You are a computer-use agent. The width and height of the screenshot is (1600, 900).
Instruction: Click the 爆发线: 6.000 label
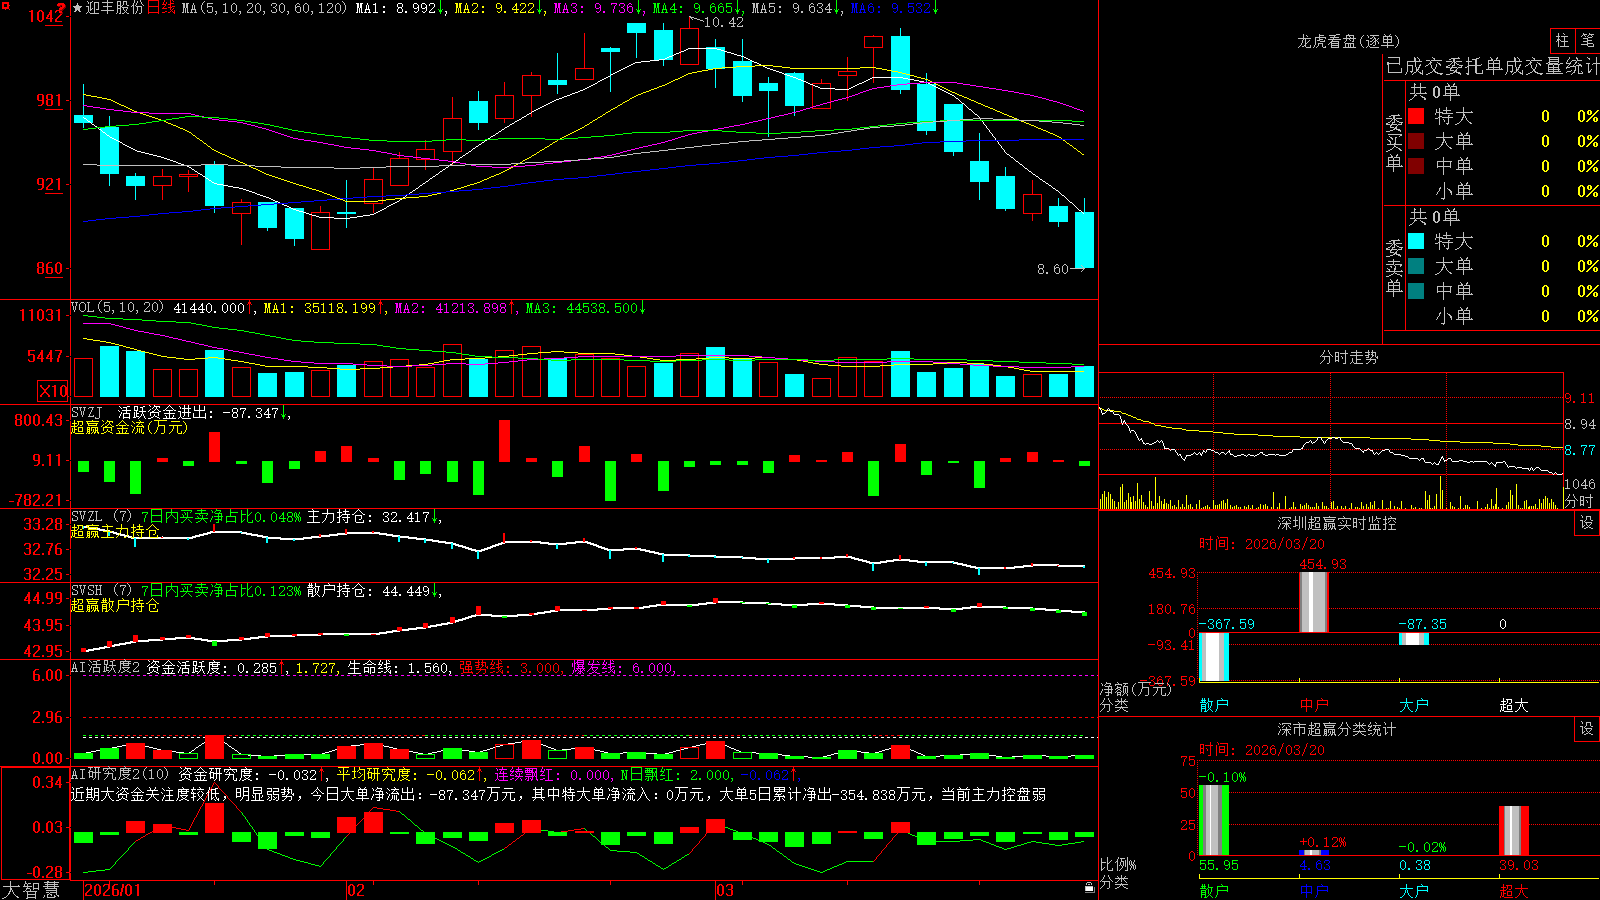tap(622, 668)
